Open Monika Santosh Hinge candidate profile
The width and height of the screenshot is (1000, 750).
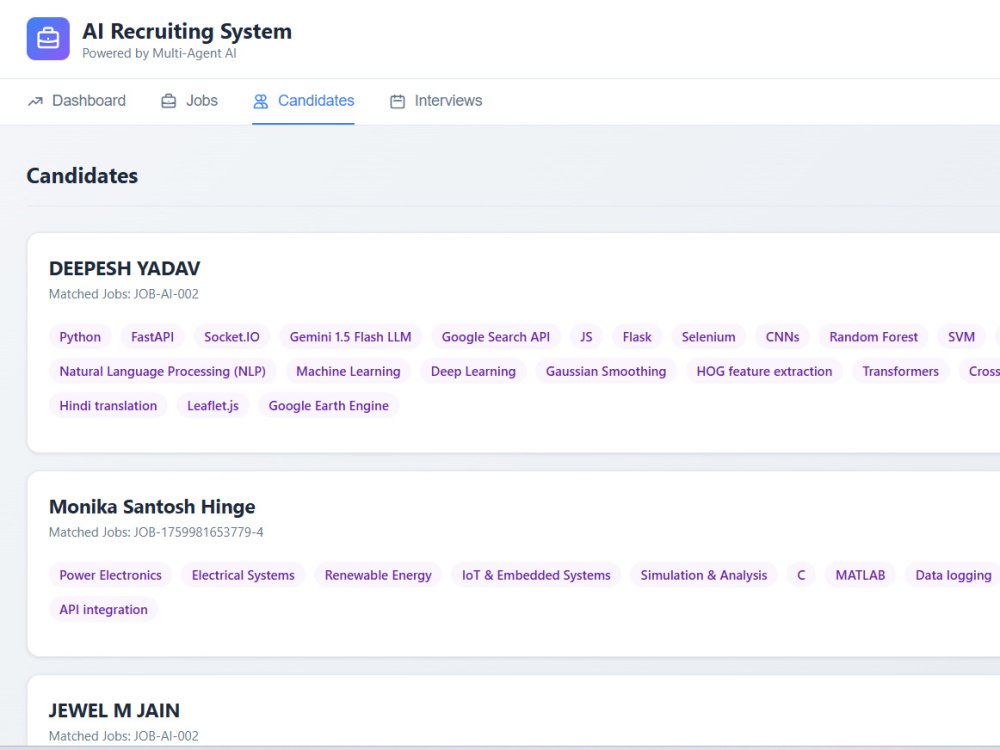point(152,506)
